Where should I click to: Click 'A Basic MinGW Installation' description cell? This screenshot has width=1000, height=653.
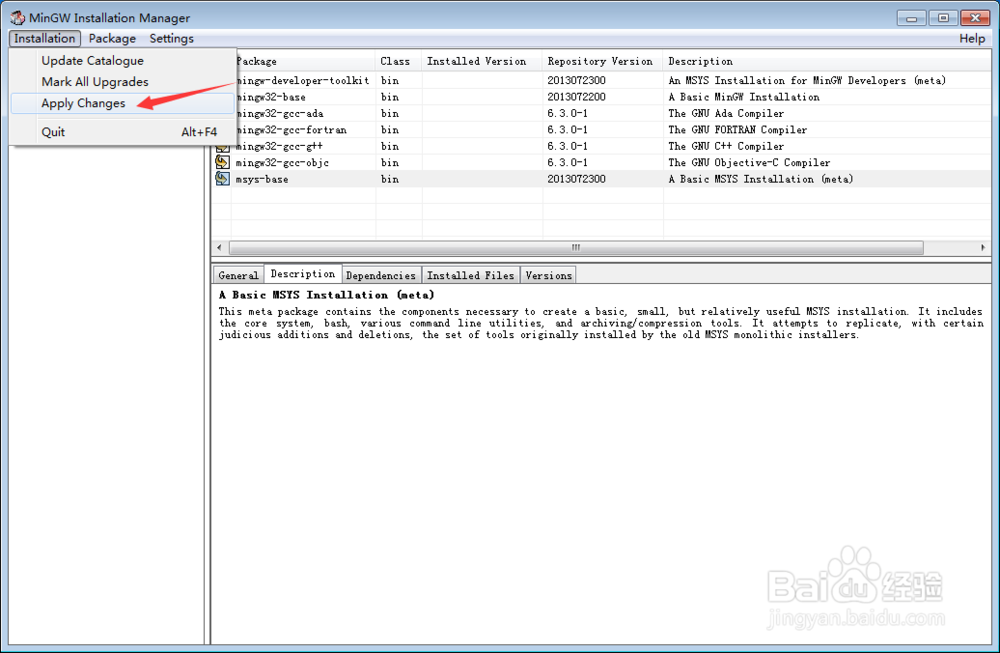(x=744, y=97)
